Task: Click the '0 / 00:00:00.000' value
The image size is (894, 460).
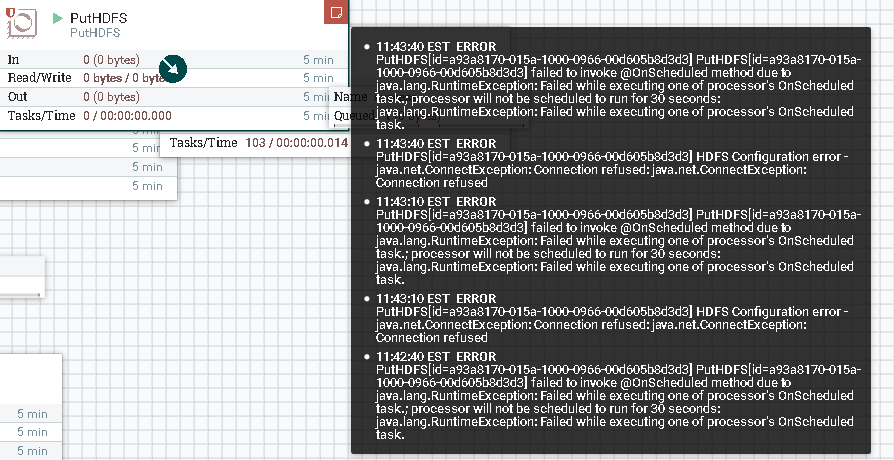Action: (127, 116)
